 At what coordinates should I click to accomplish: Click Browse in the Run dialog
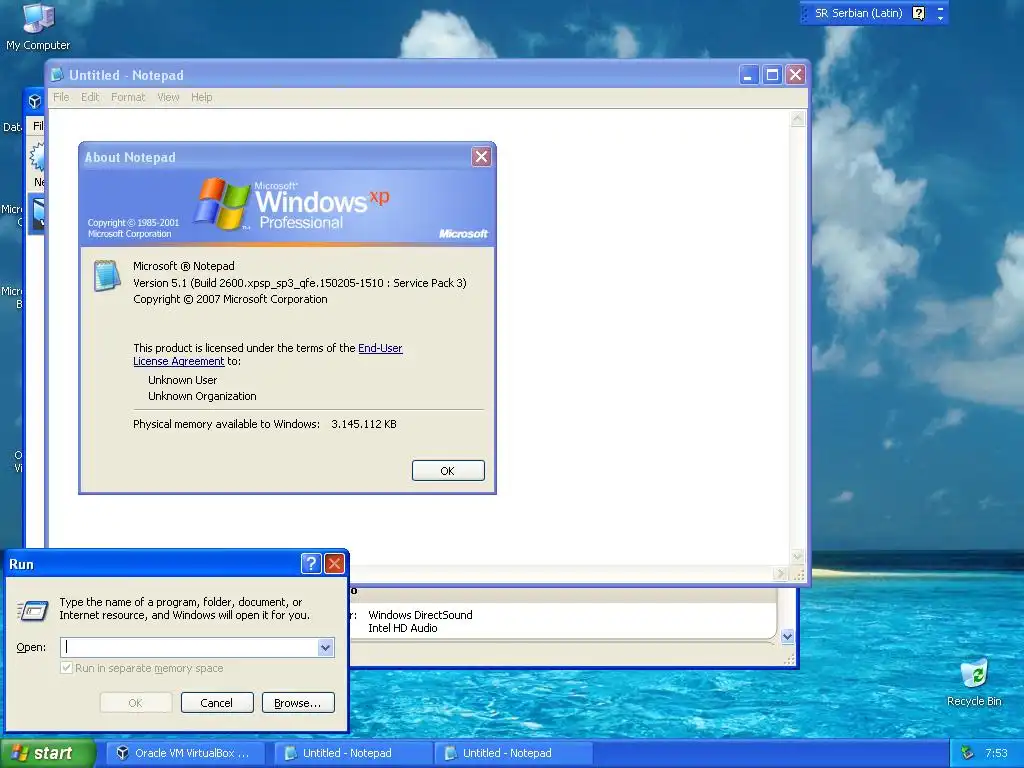click(x=298, y=703)
